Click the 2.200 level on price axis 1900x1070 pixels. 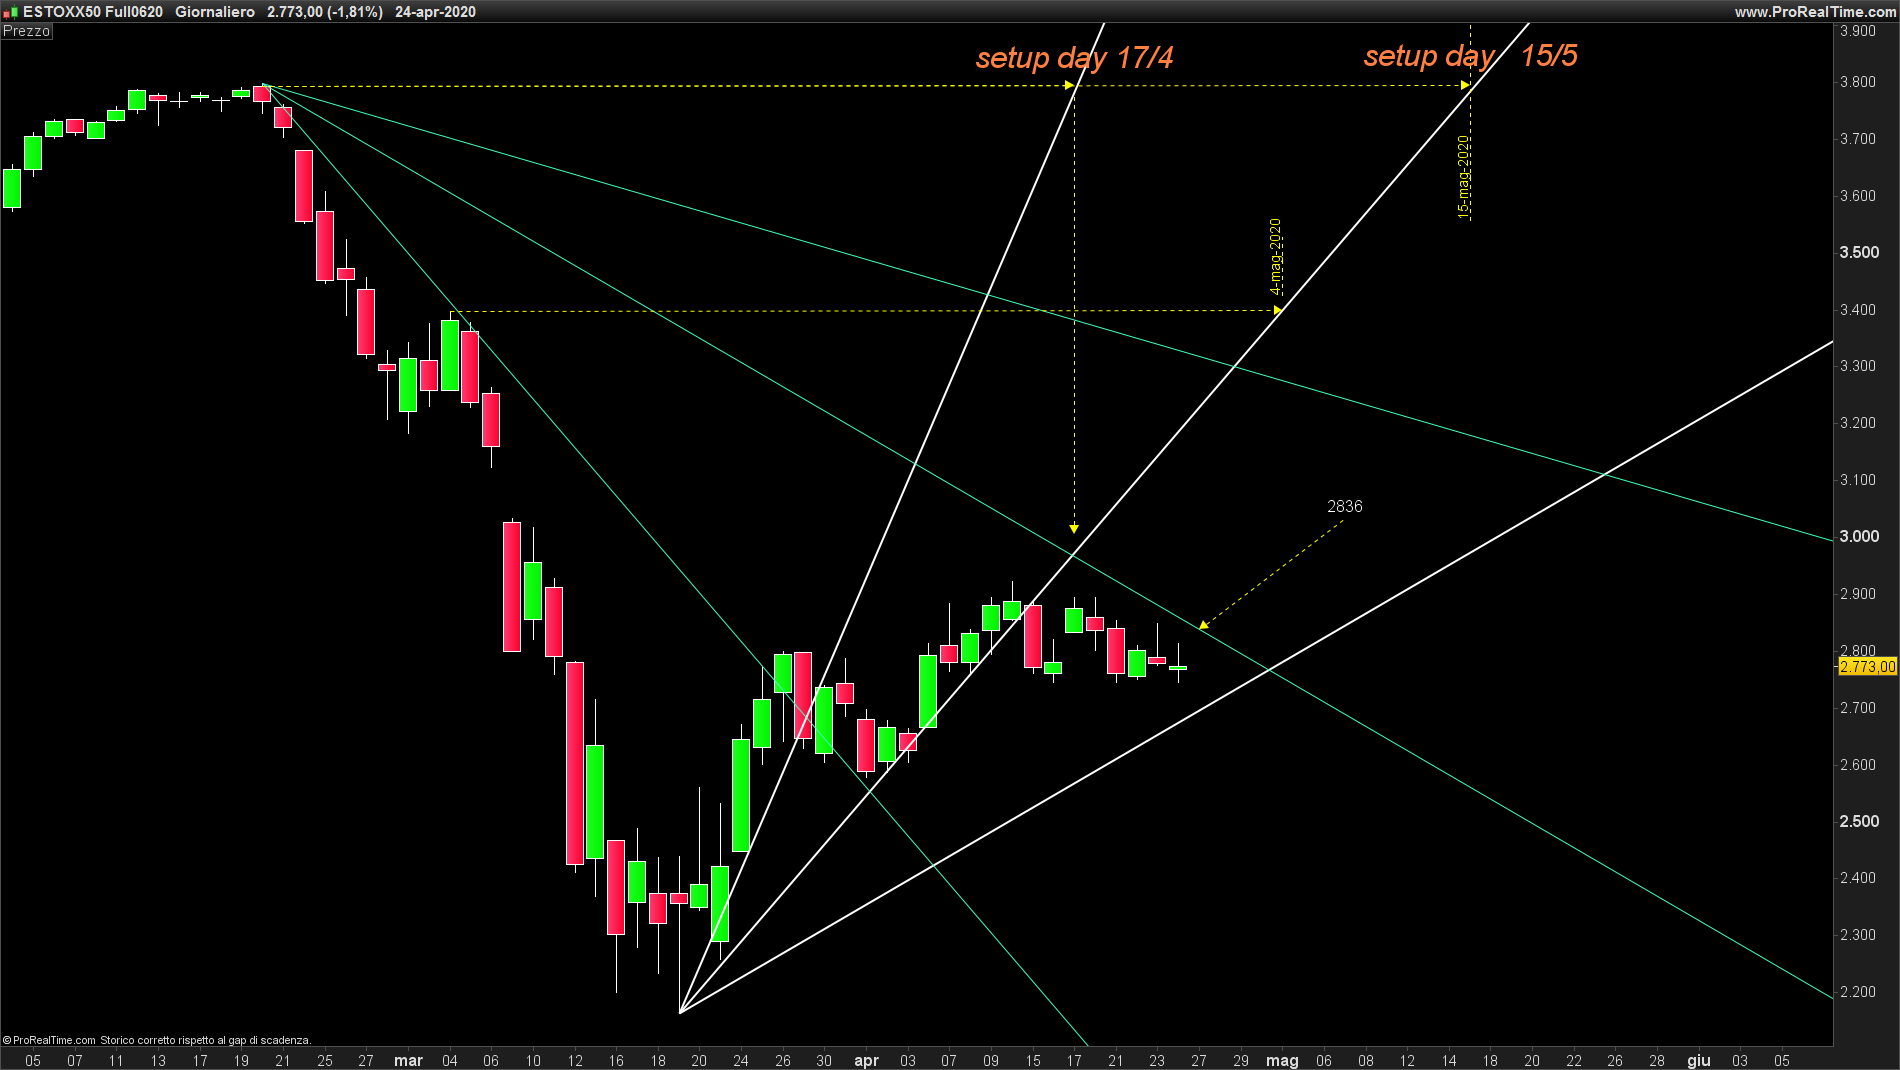tap(1858, 992)
